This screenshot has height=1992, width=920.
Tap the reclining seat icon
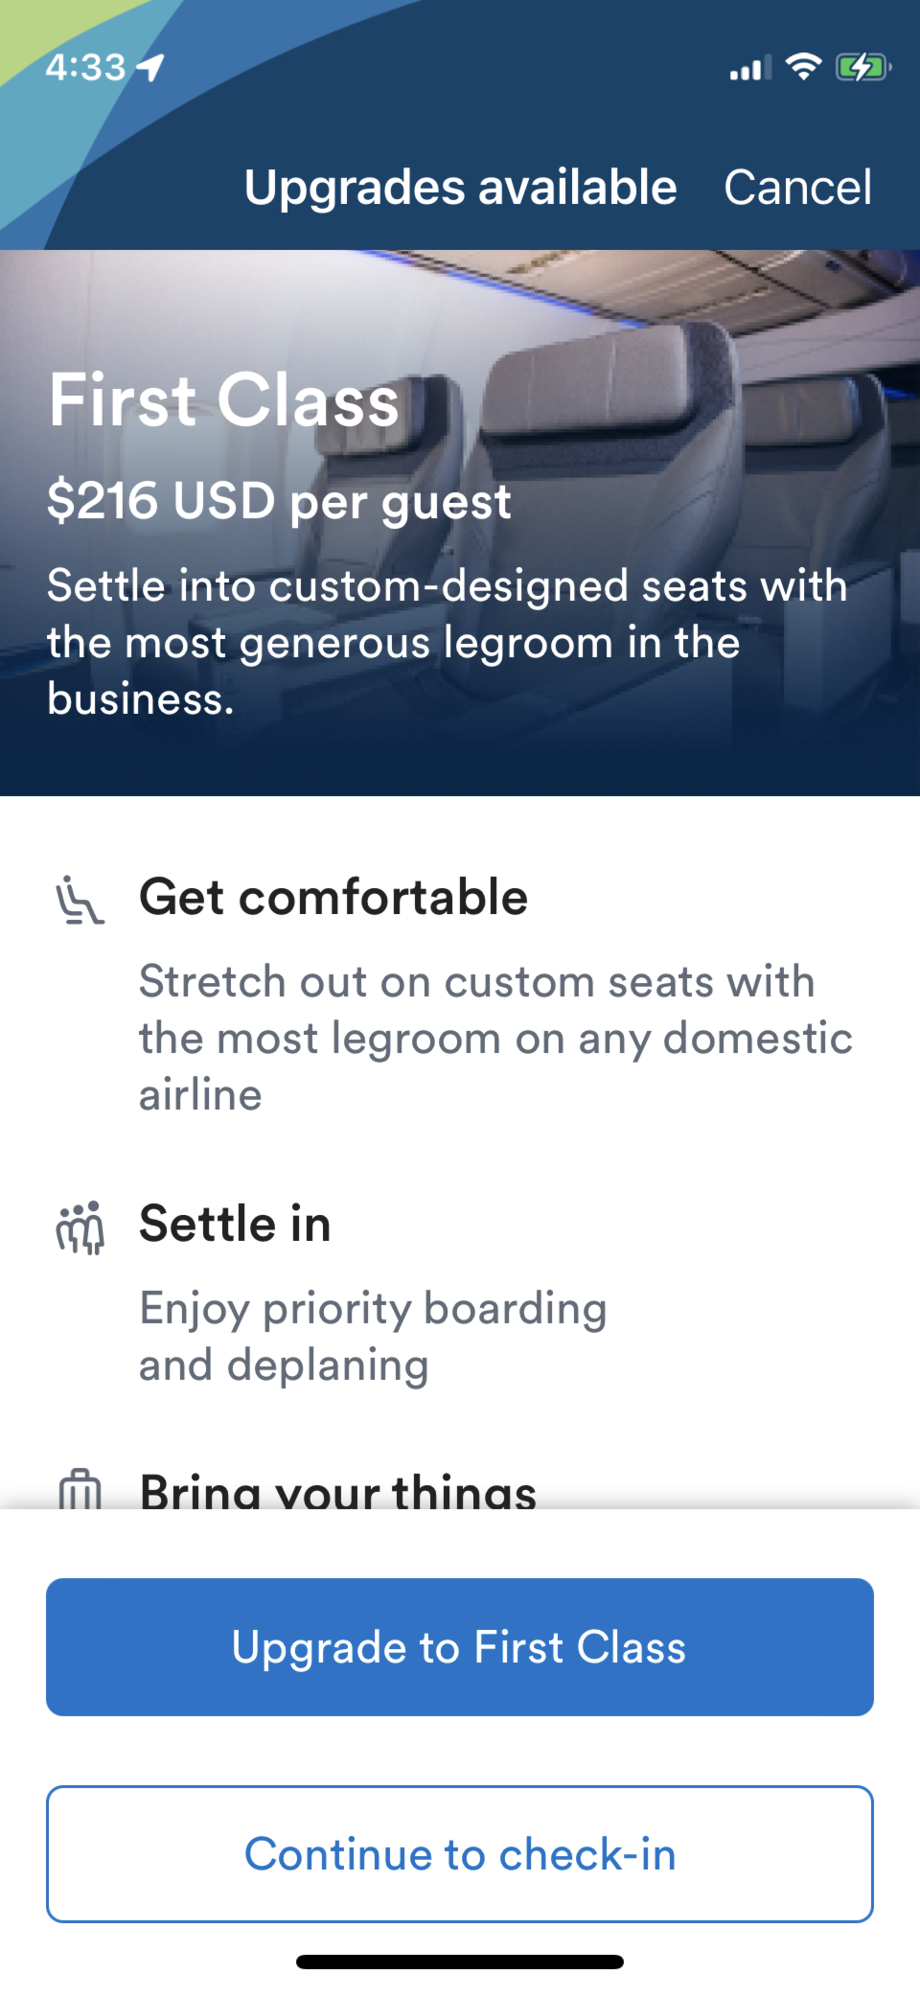coord(79,900)
